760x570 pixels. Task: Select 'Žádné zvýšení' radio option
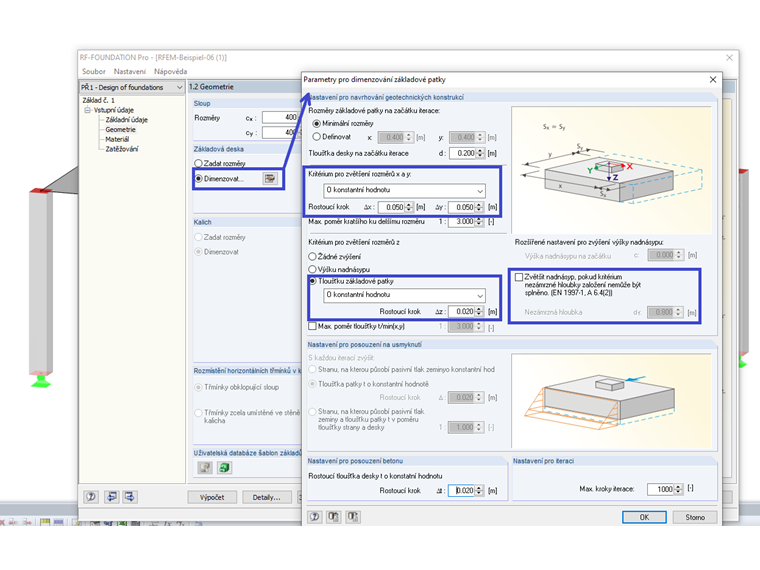click(313, 256)
